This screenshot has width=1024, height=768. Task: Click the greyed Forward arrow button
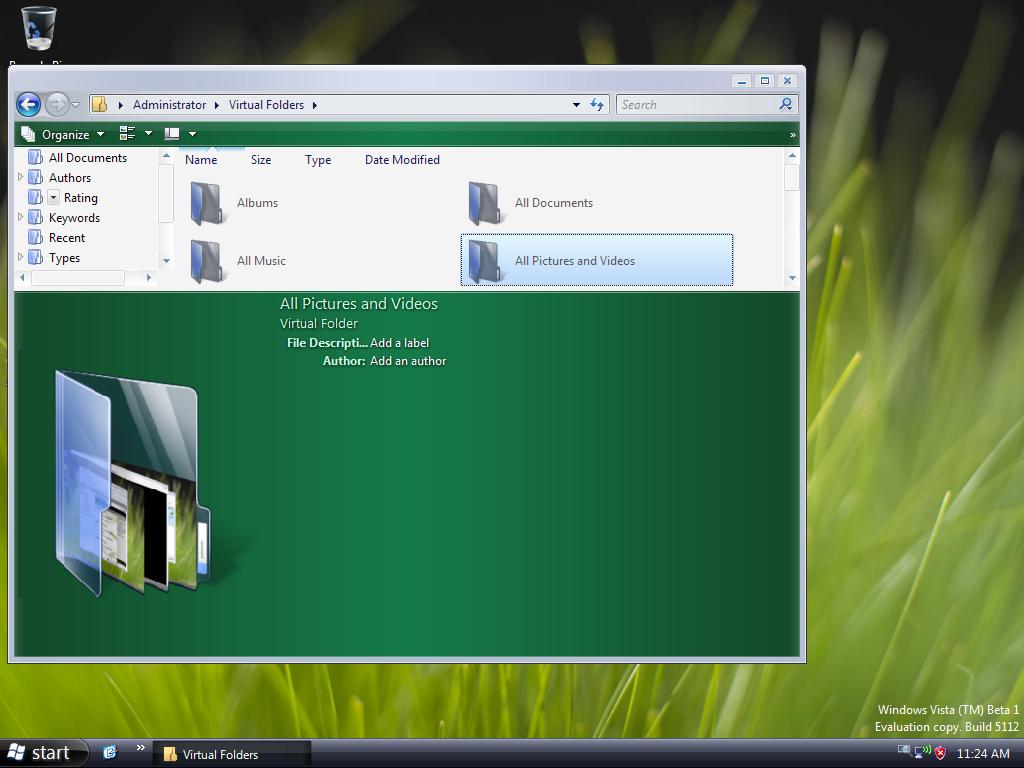coord(57,104)
